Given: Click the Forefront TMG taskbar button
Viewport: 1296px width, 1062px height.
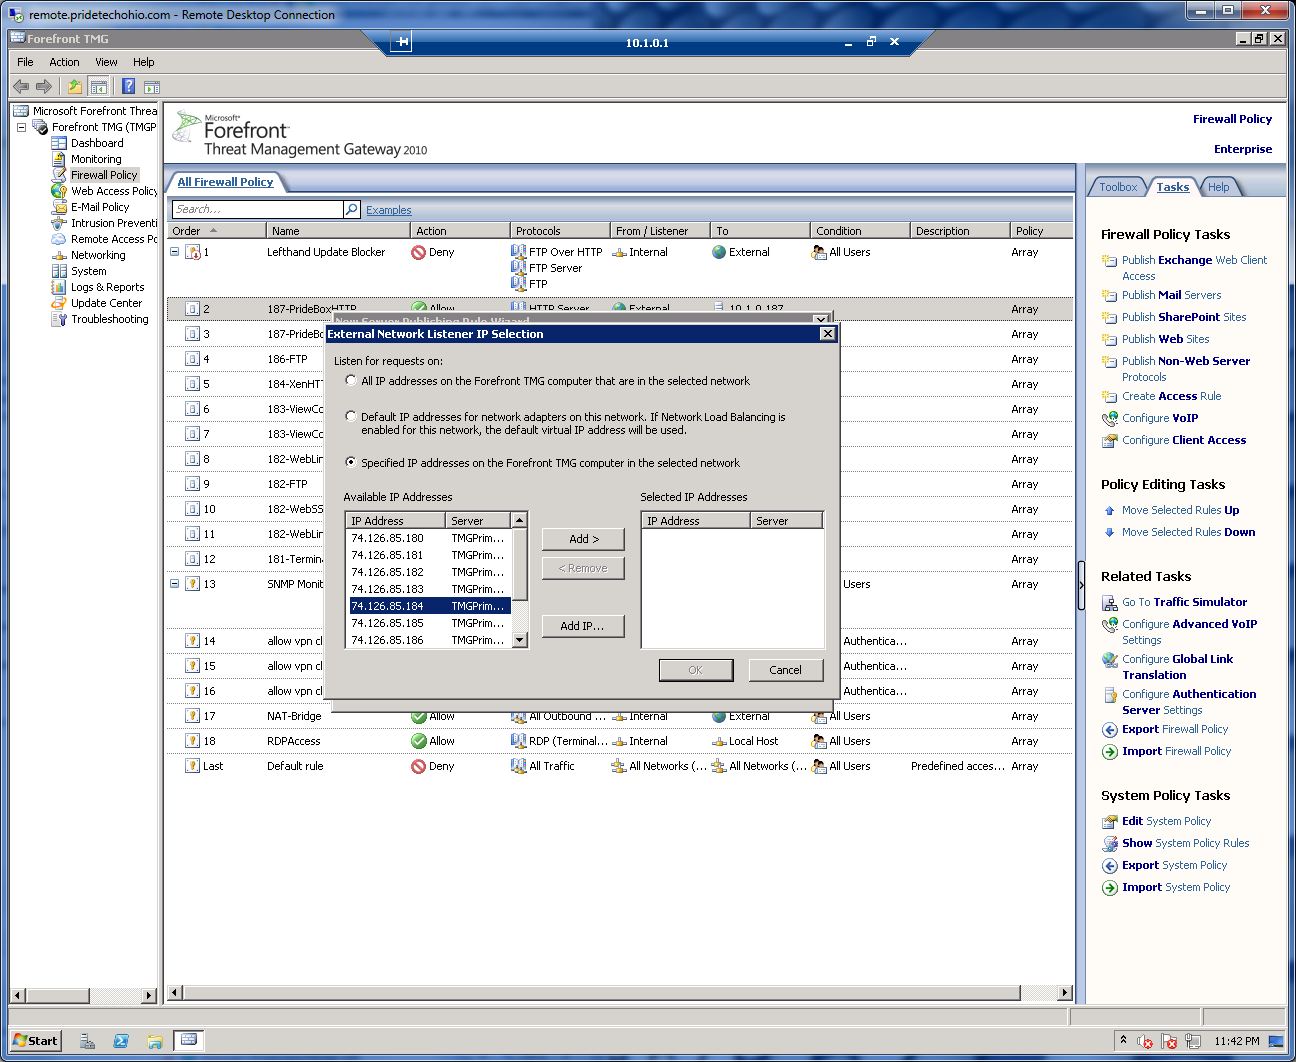Looking at the screenshot, I should [x=189, y=1041].
